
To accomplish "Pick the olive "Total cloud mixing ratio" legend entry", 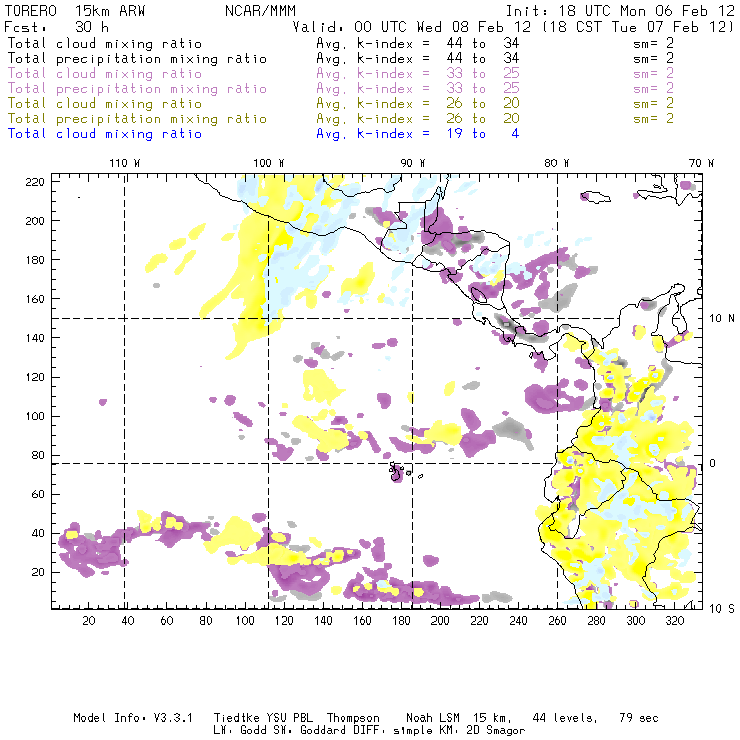I will point(105,104).
